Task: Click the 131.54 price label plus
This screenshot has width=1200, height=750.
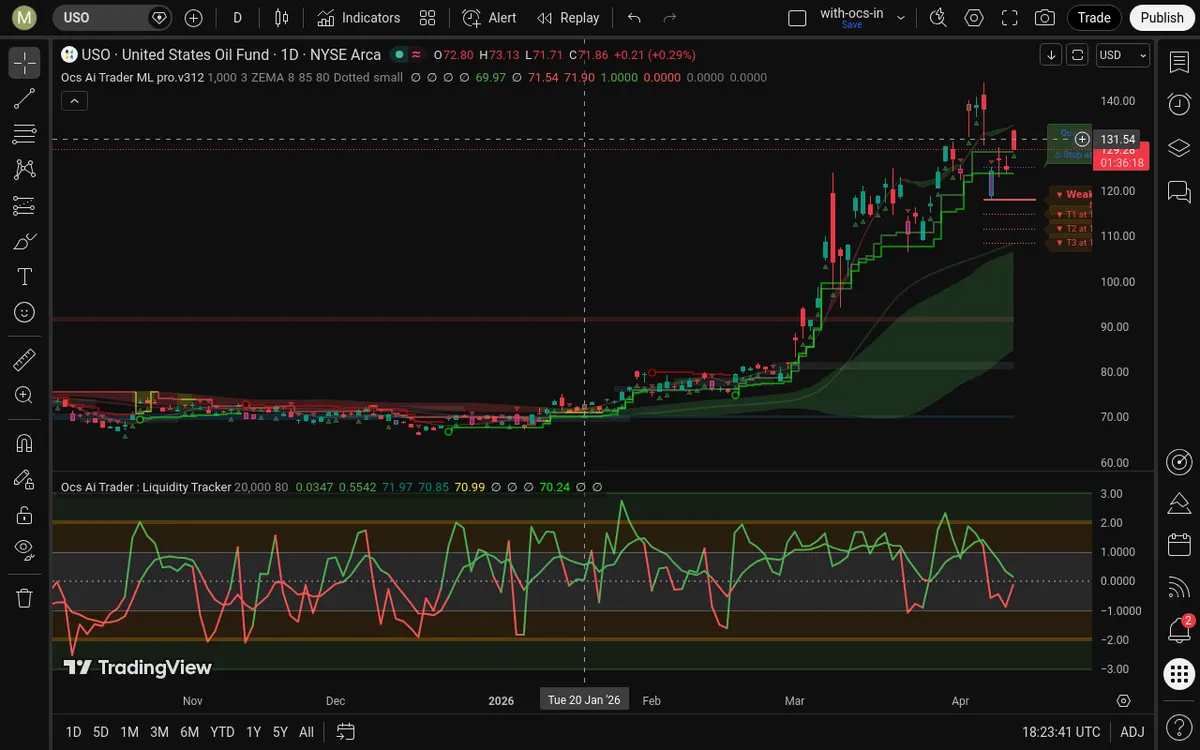Action: 1082,139
